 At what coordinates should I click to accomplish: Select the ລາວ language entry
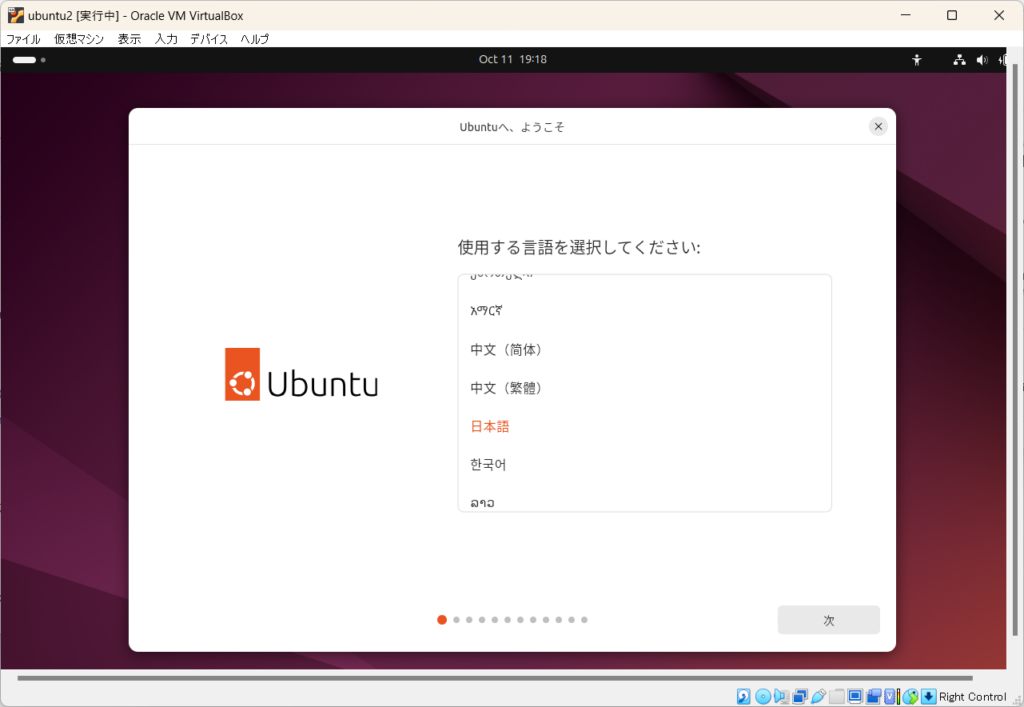pyautogui.click(x=645, y=500)
